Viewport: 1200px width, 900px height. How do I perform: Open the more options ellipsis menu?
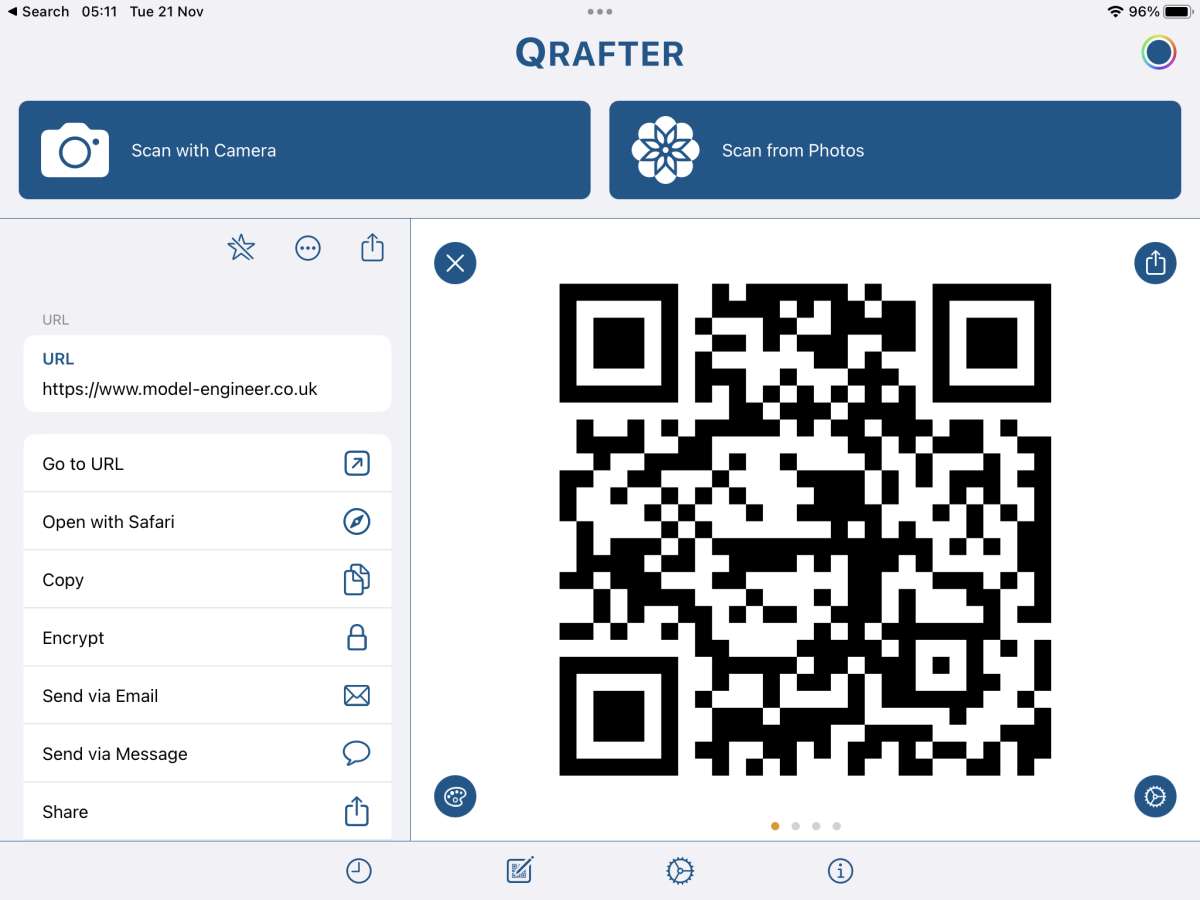click(308, 248)
